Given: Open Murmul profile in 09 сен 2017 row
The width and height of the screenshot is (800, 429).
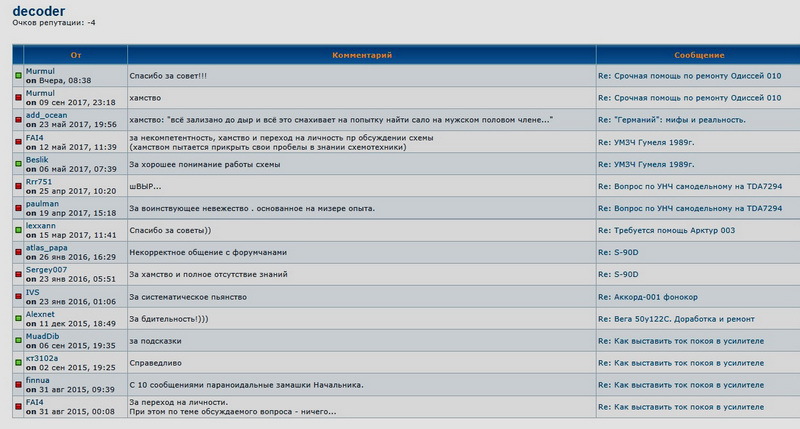Looking at the screenshot, I should [x=40, y=93].
